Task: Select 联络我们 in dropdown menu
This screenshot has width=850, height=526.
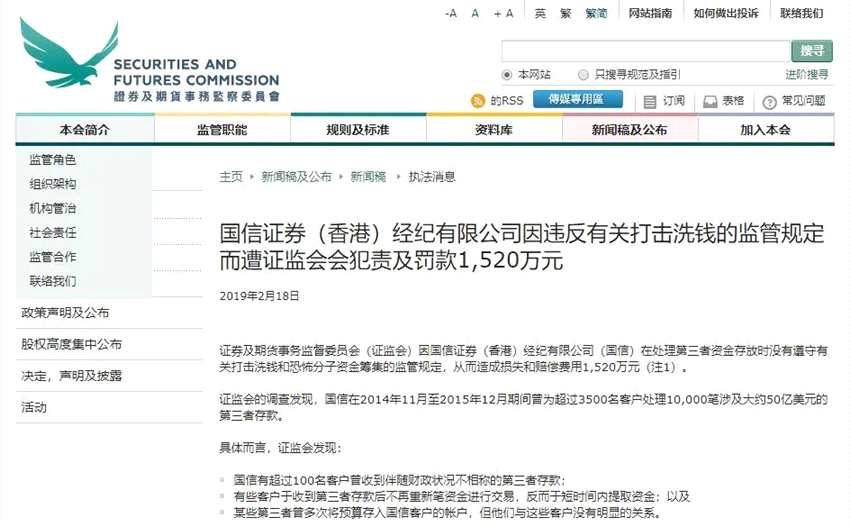Action: 53,281
